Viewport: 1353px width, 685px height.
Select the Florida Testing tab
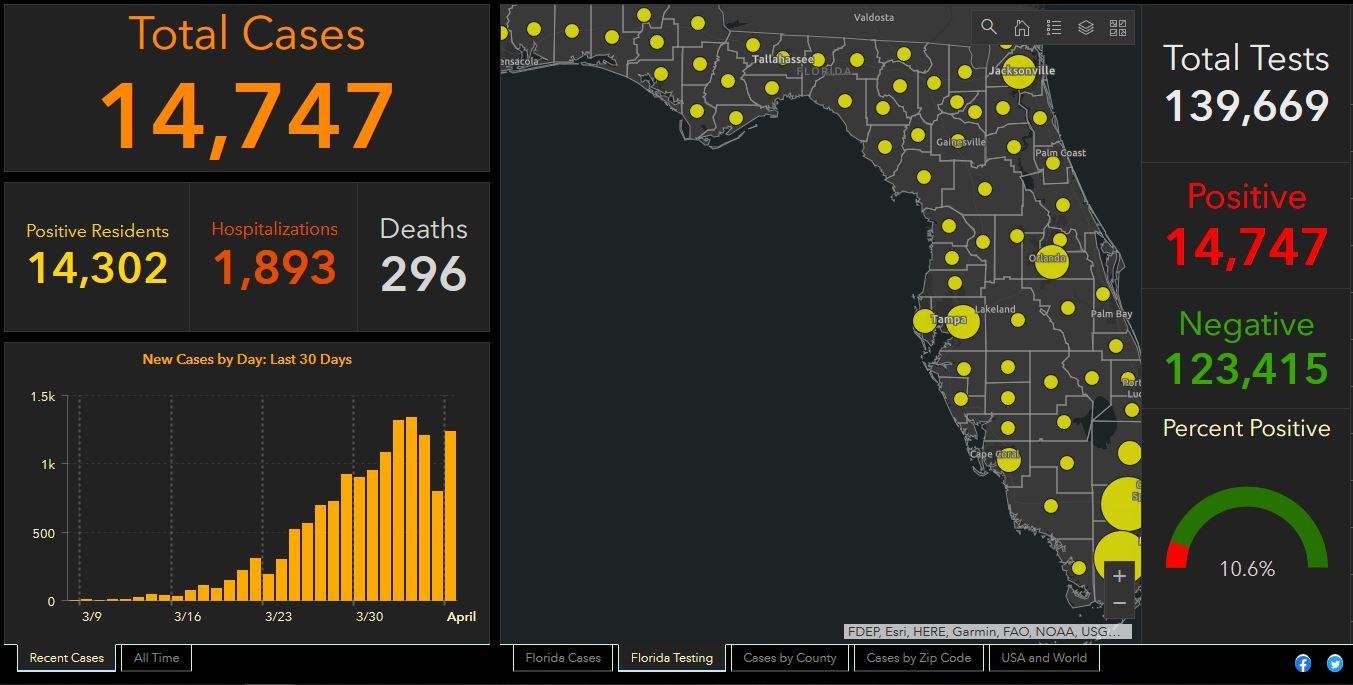coord(672,657)
